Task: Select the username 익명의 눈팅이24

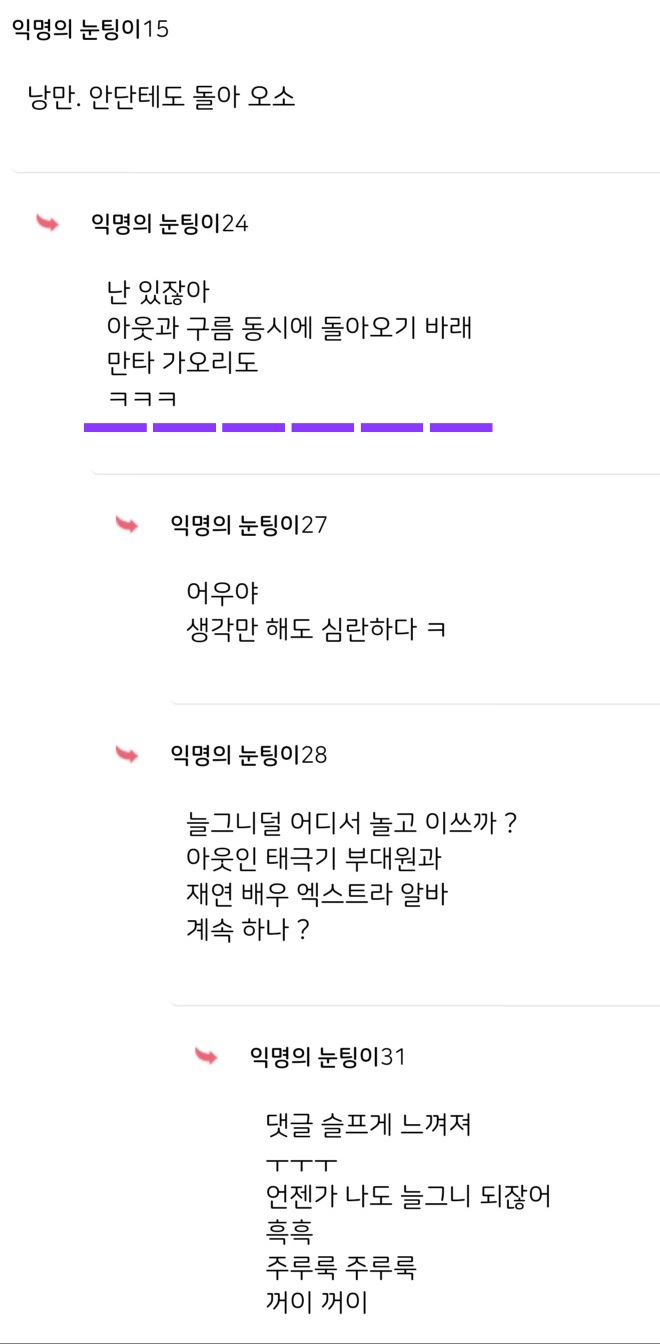Action: [x=170, y=223]
